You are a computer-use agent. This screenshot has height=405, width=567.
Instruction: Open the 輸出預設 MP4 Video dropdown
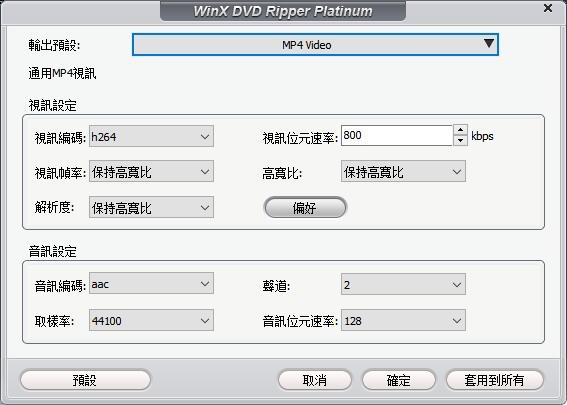pos(315,44)
